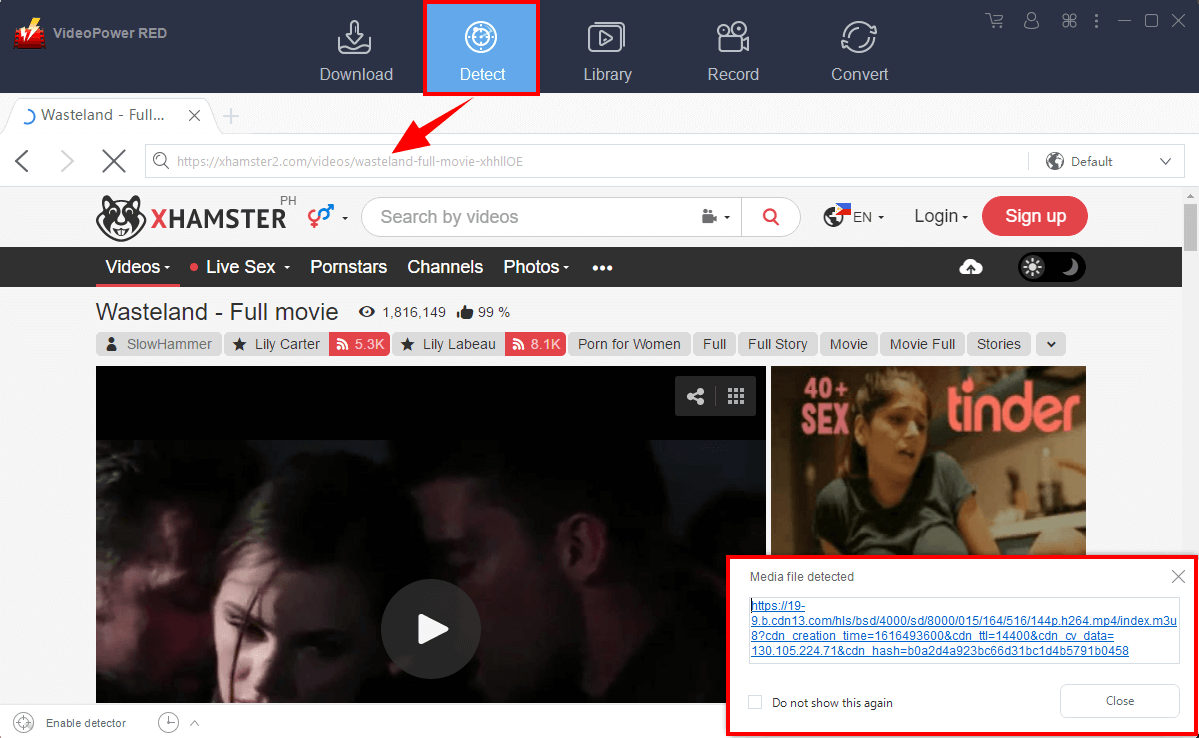Open the three-dot more navigation menu
The width and height of the screenshot is (1199, 738).
click(x=602, y=268)
